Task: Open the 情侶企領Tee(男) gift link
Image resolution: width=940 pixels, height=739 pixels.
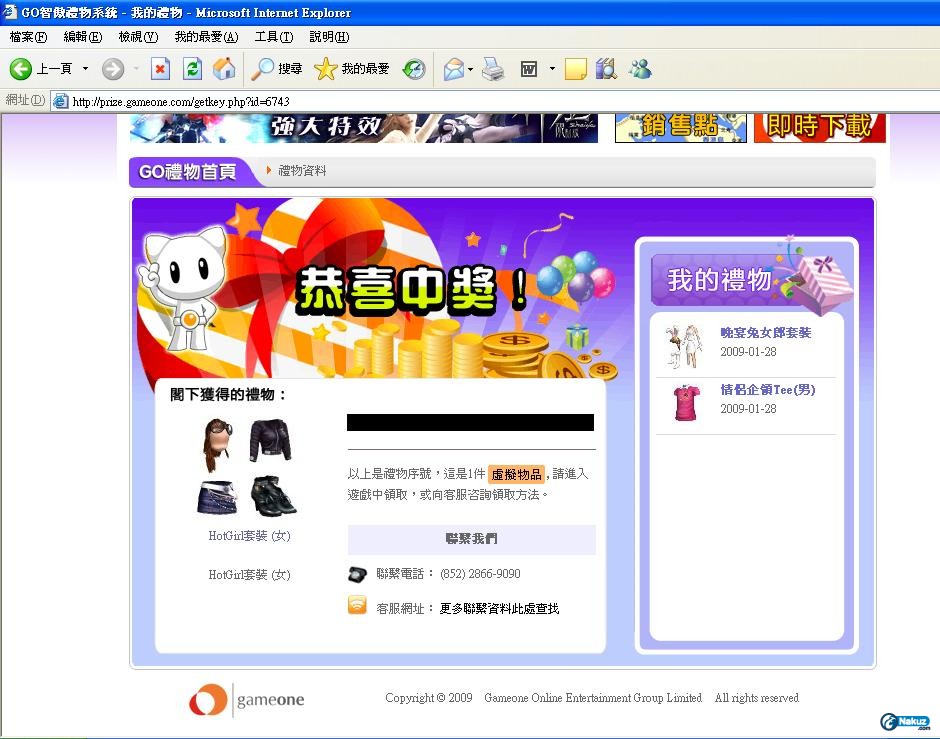Action: (767, 390)
